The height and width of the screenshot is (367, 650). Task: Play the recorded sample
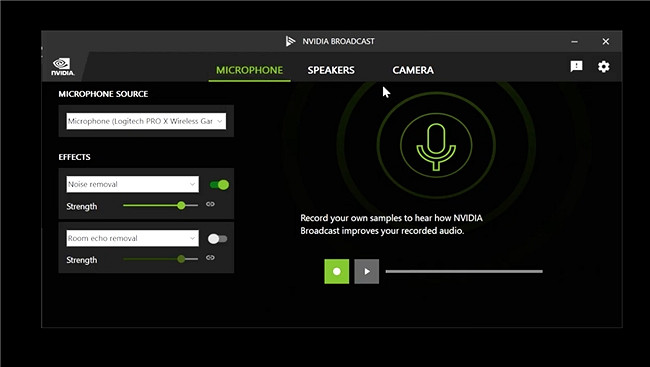[x=366, y=271]
